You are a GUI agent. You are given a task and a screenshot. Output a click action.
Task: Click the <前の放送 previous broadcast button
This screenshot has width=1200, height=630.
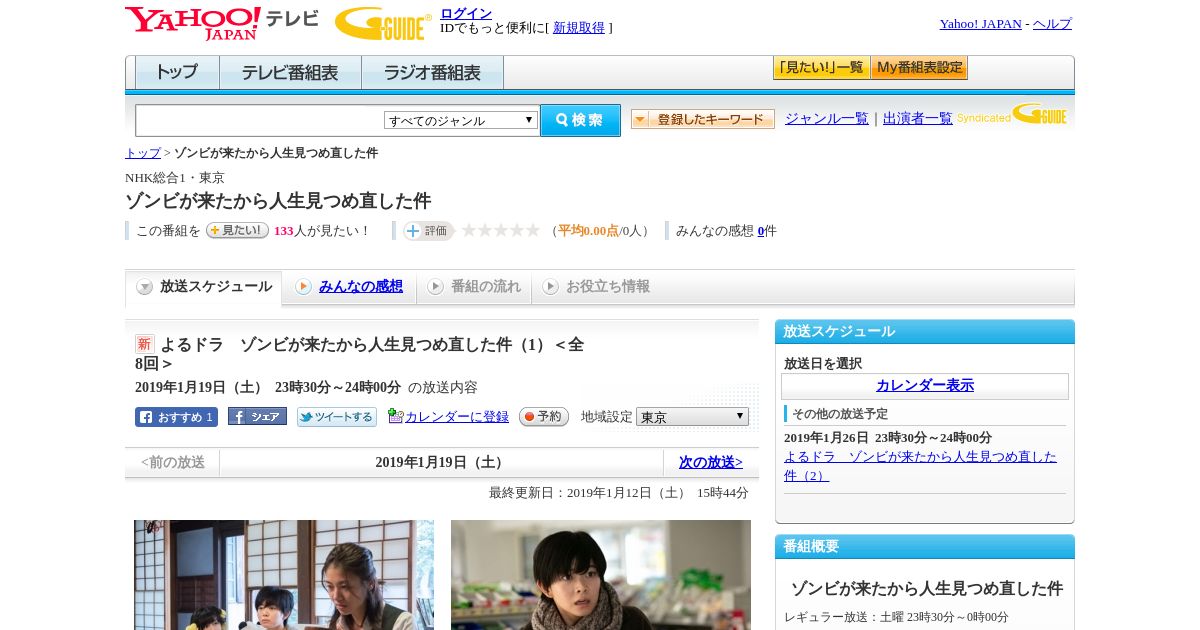click(173, 462)
